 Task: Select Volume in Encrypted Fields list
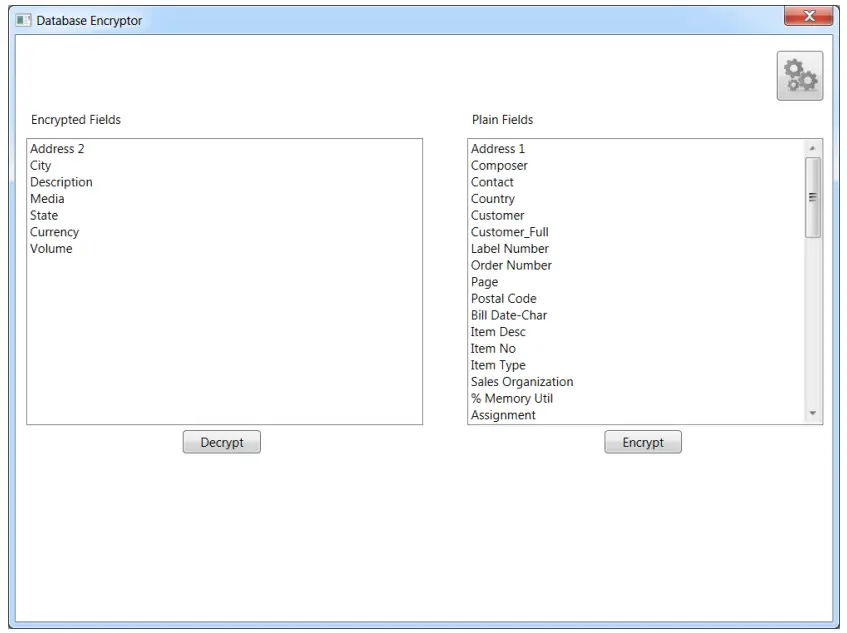click(x=51, y=249)
